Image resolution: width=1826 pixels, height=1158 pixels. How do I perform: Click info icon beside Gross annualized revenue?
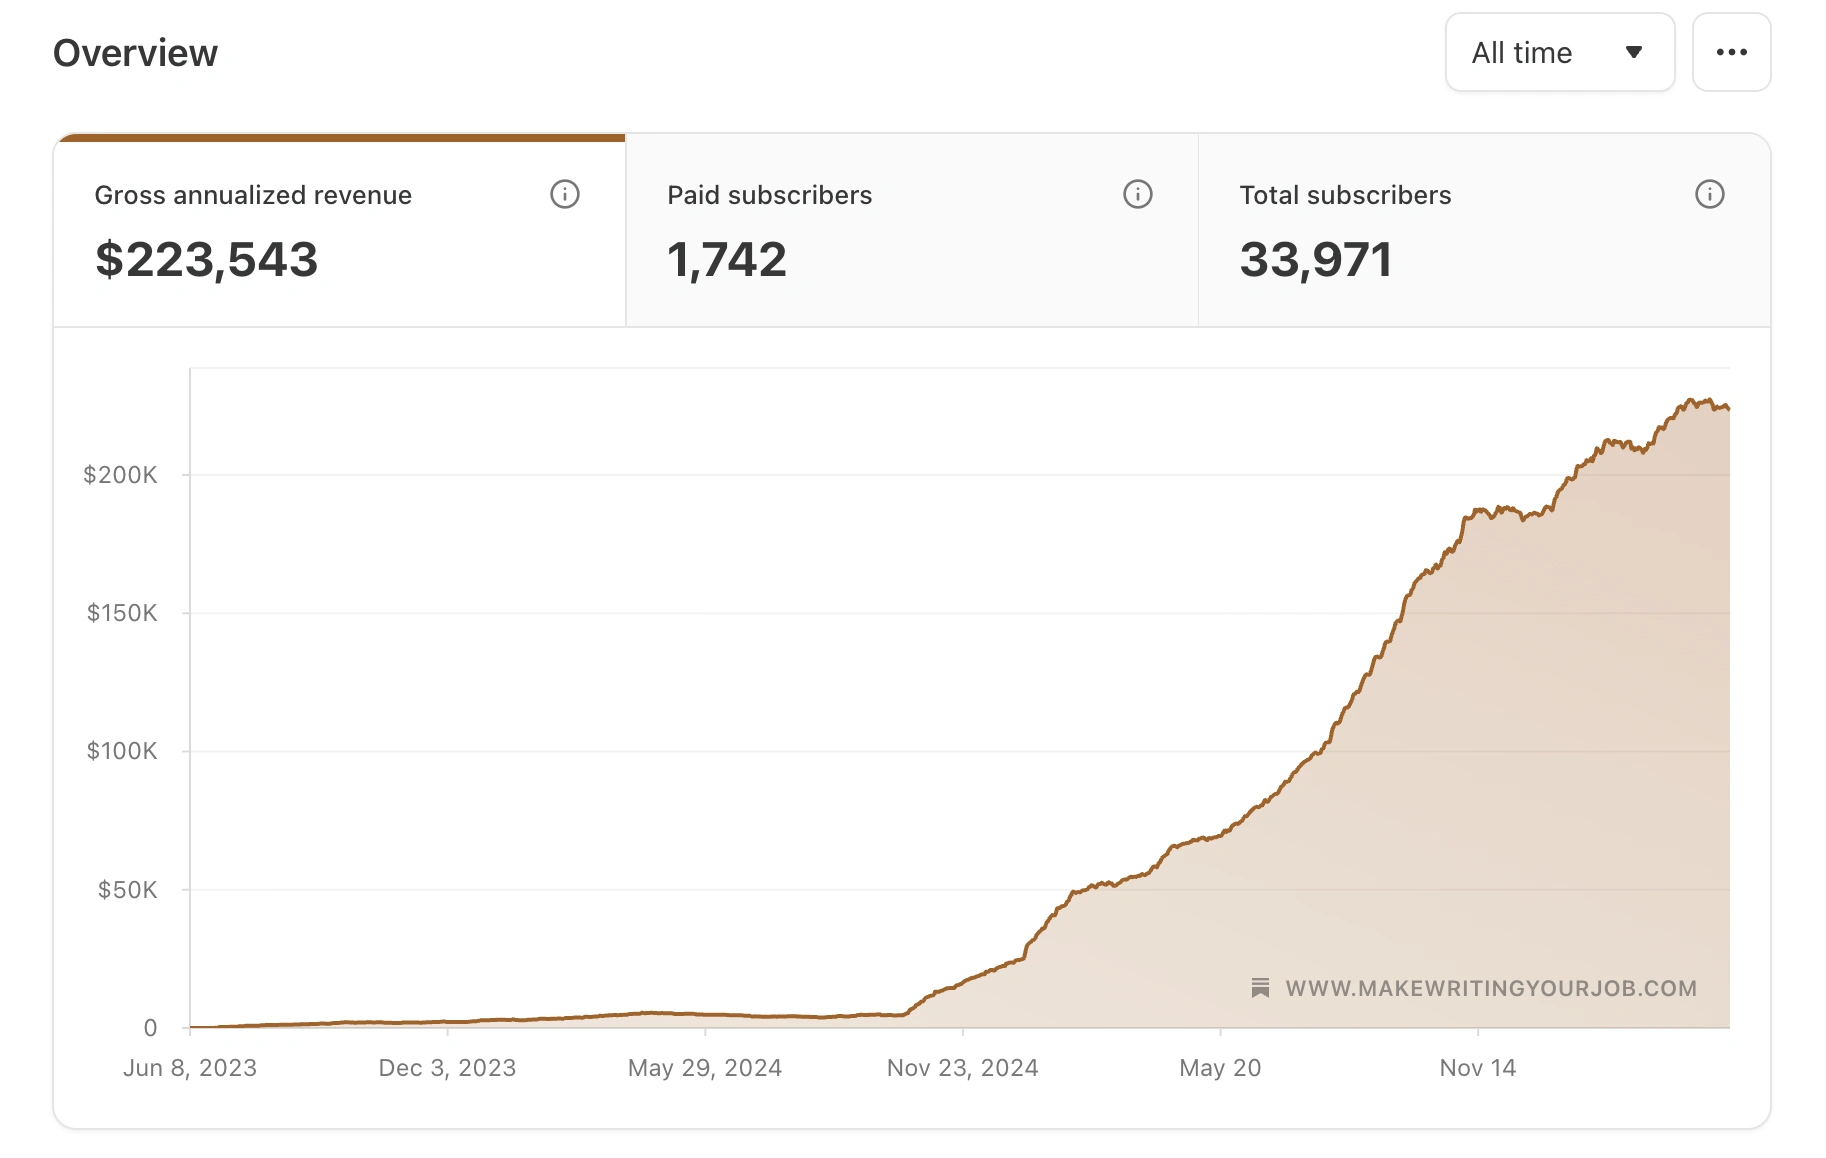[x=565, y=194]
